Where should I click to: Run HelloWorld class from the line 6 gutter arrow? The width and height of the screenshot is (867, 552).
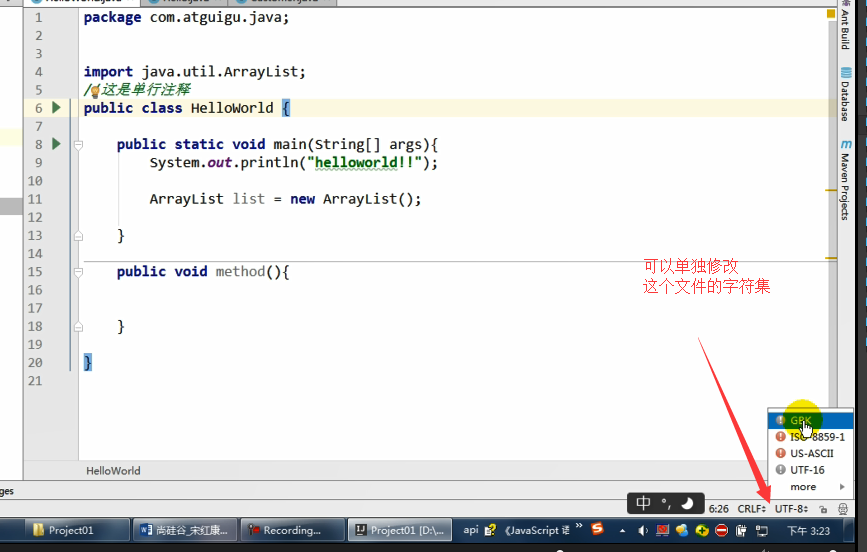56,107
